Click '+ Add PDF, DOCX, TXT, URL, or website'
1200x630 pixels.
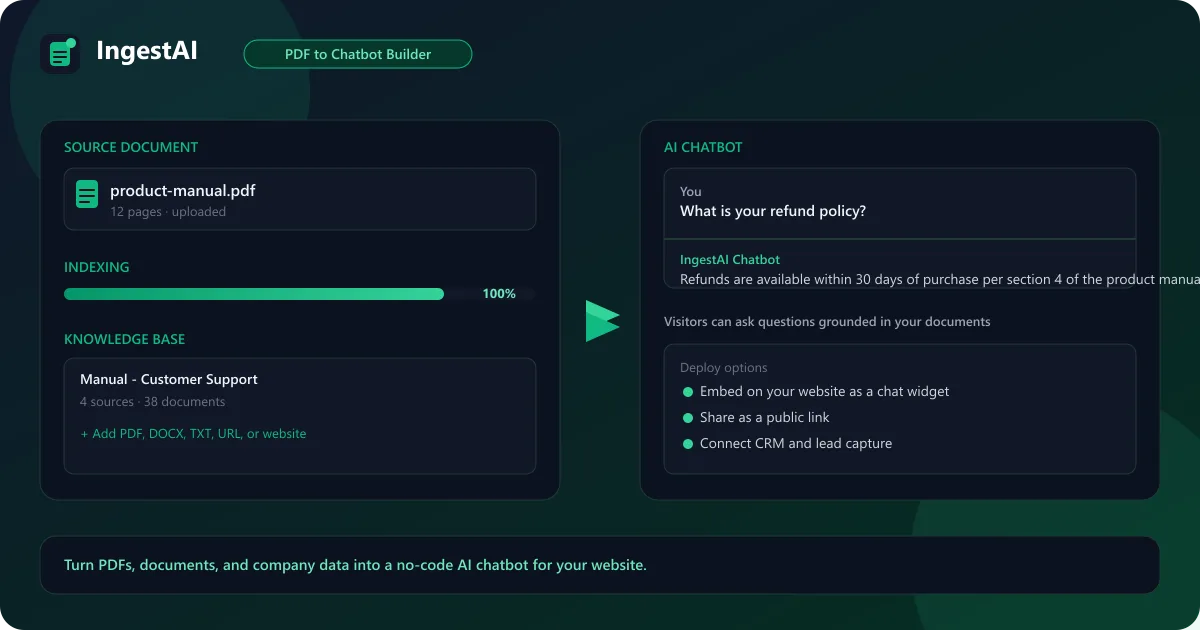pos(193,434)
